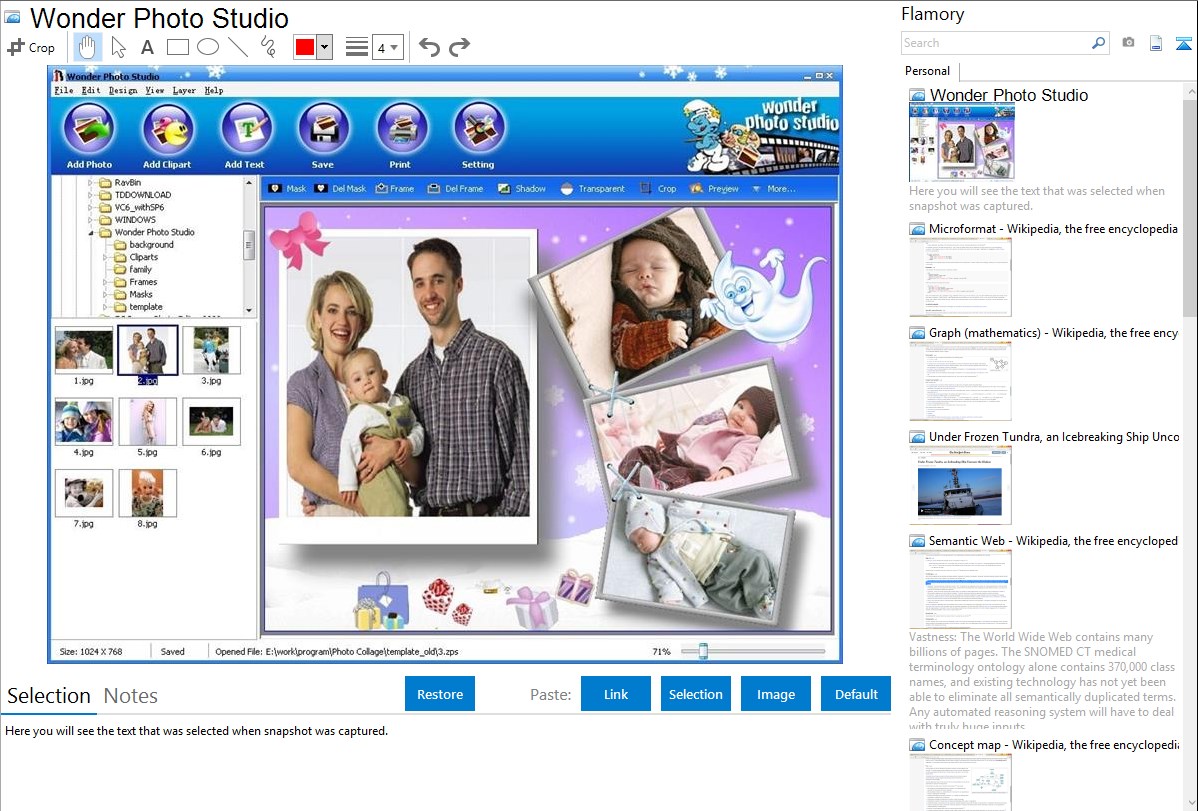Select the family folder
Viewport: 1198px width, 811px height.
(x=133, y=270)
